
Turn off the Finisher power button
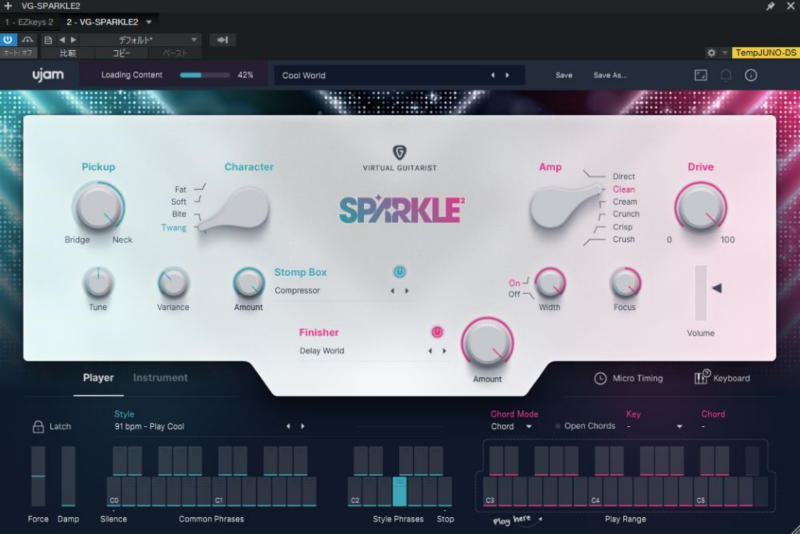tap(437, 332)
